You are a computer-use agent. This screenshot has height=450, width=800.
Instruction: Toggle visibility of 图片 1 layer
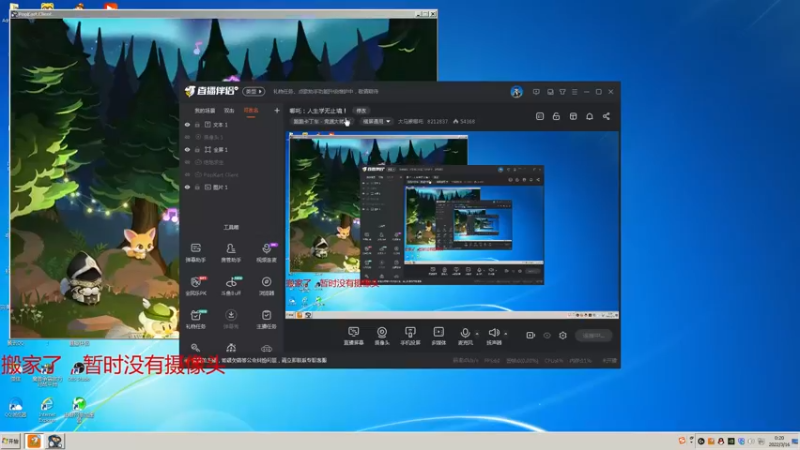(x=187, y=187)
